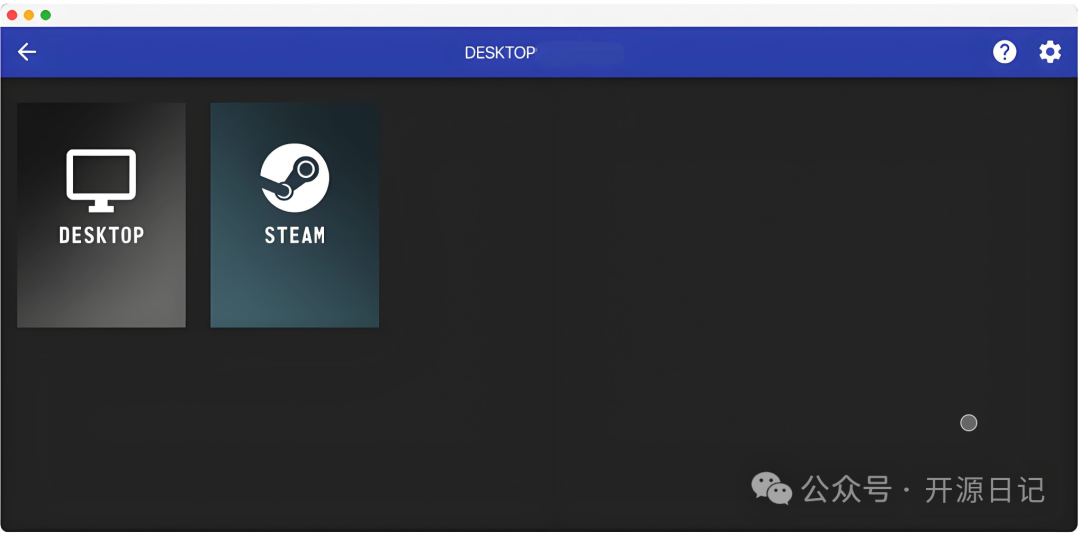The width and height of the screenshot is (1080, 533).
Task: Open help via the question mark icon
Action: [x=1004, y=52]
